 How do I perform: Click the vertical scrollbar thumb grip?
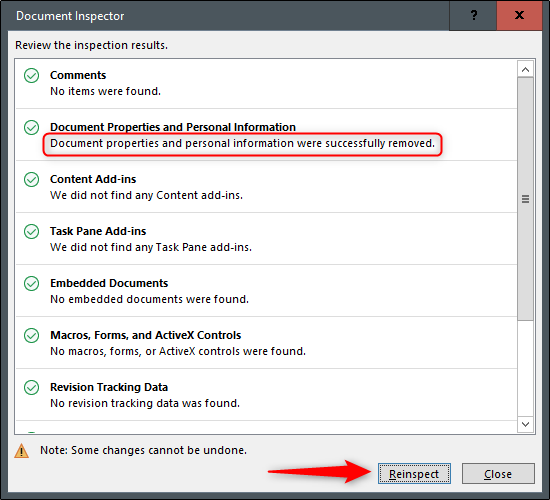click(x=525, y=199)
